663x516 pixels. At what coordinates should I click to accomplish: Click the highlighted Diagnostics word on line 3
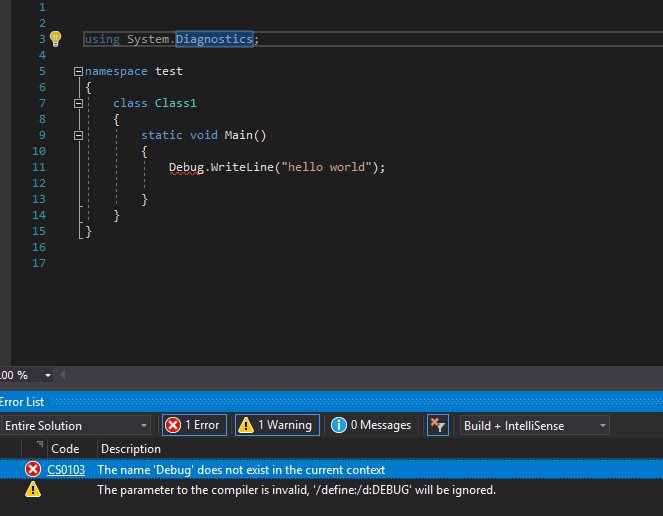pyautogui.click(x=214, y=39)
